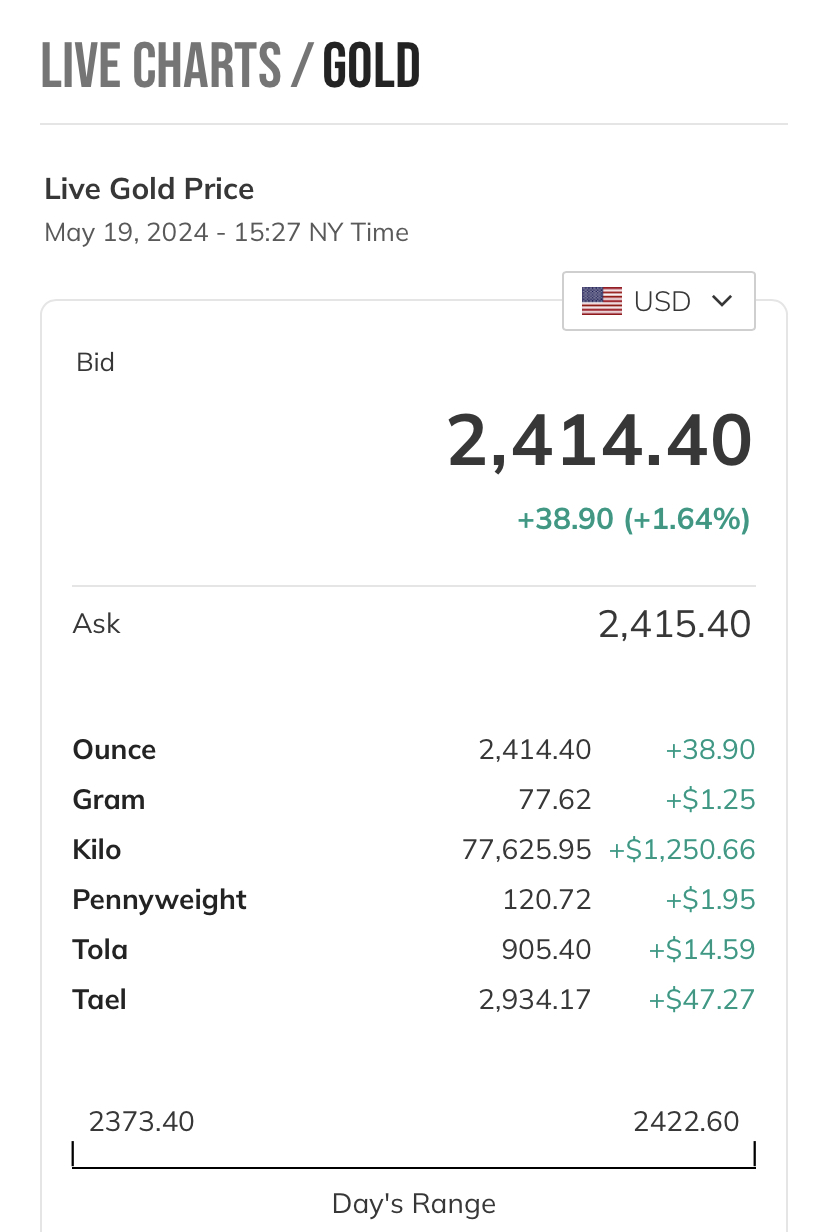
Task: Select the Pennyweight row label
Action: coord(160,900)
